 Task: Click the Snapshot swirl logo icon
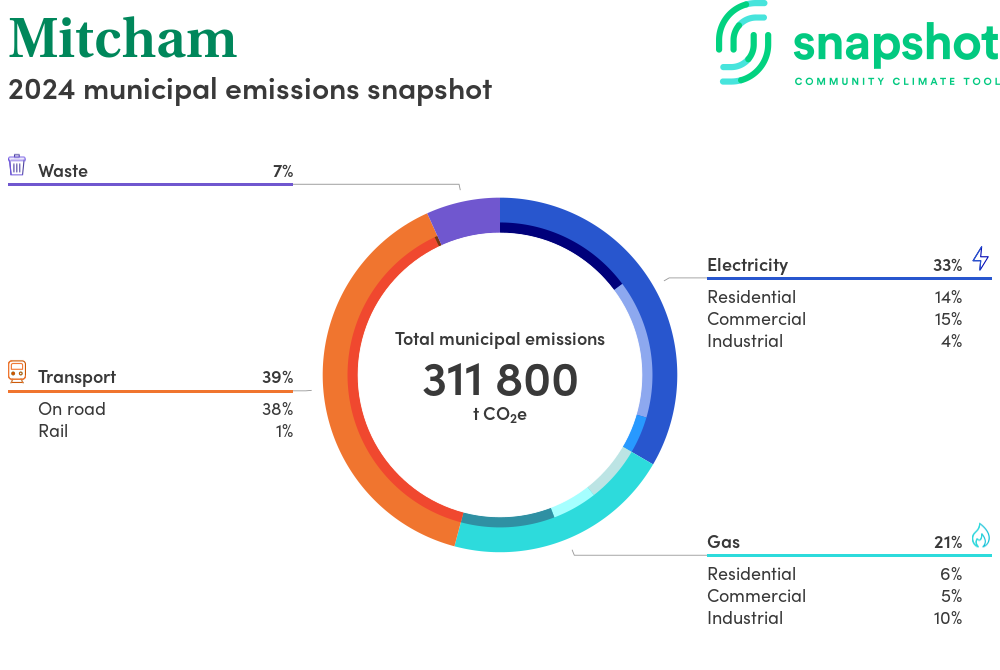tap(745, 42)
